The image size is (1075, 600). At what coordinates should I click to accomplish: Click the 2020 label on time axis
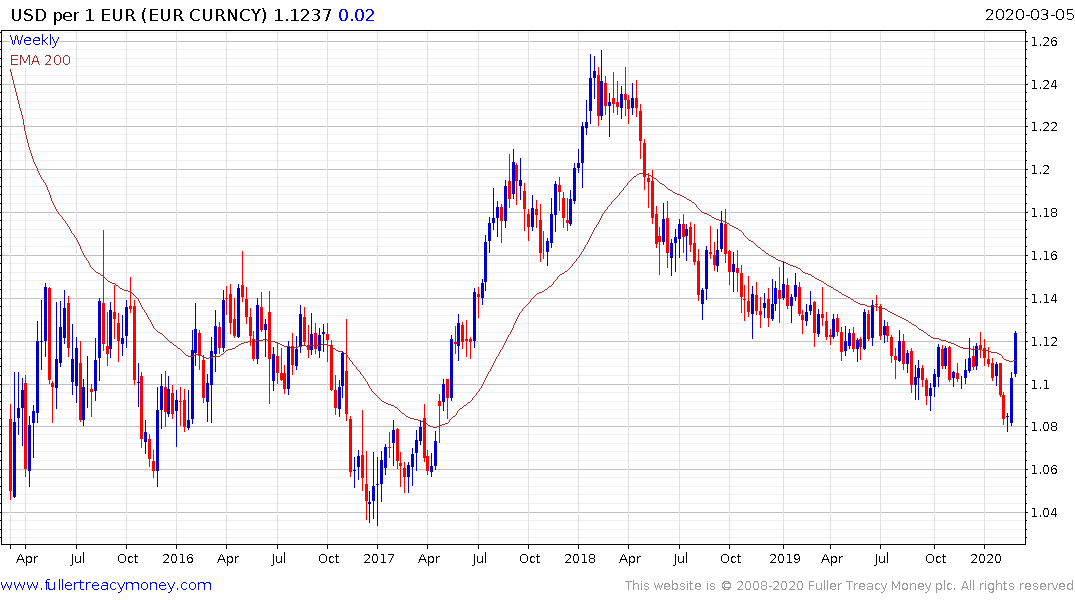(x=986, y=559)
